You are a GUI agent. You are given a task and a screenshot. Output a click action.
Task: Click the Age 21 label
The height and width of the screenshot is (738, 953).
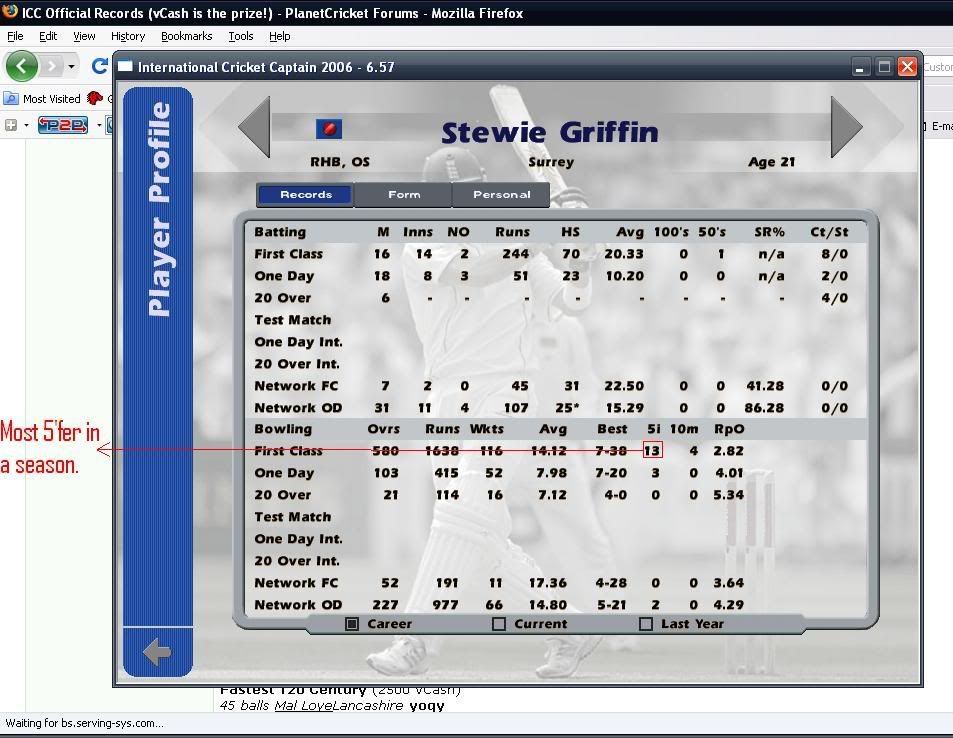(771, 162)
